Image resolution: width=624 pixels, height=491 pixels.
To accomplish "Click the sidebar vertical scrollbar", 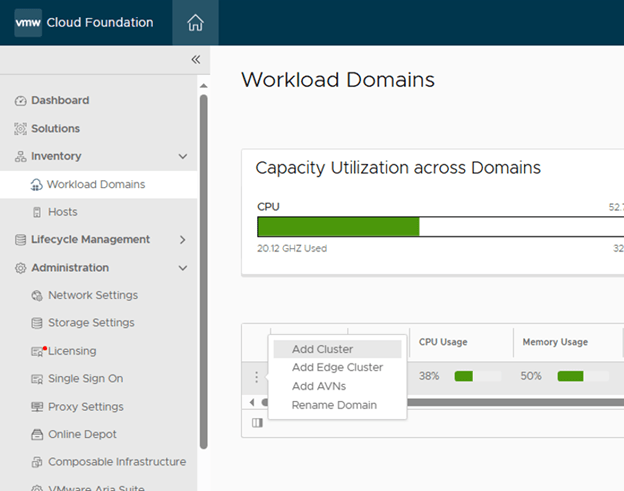I will point(204,270).
